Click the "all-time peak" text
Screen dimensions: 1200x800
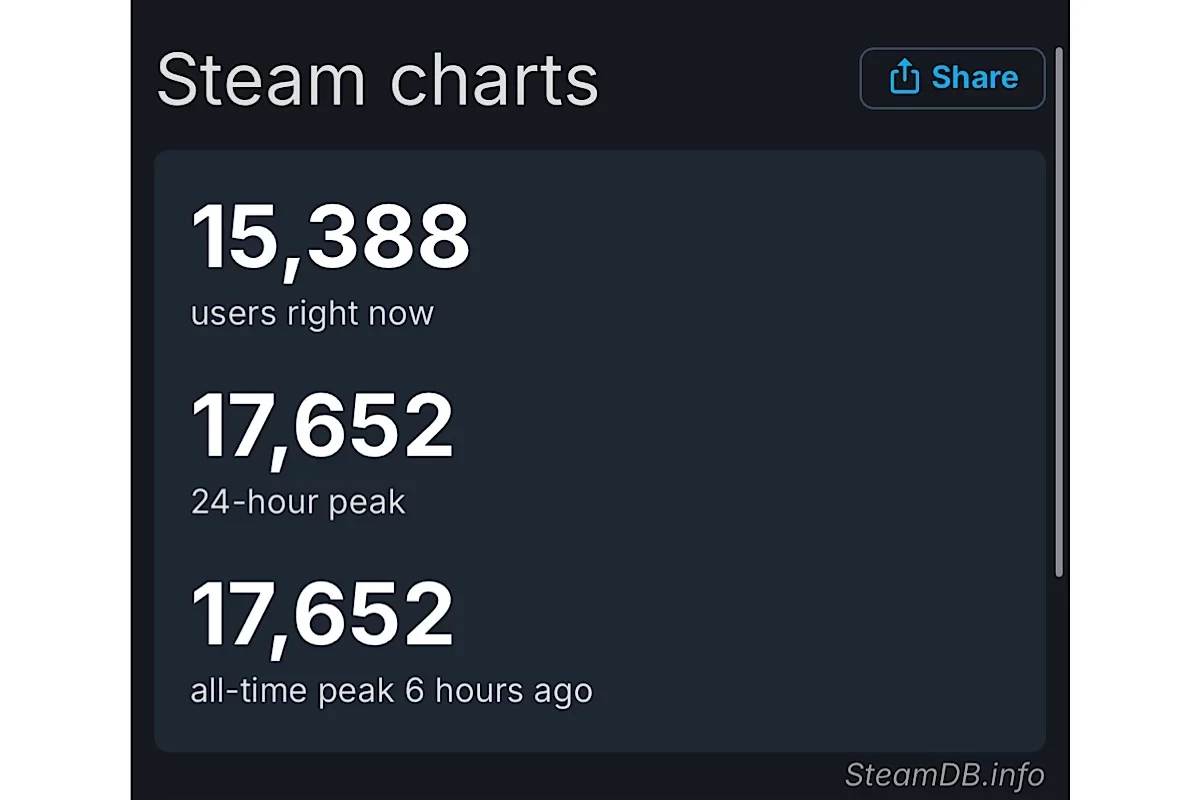click(292, 691)
